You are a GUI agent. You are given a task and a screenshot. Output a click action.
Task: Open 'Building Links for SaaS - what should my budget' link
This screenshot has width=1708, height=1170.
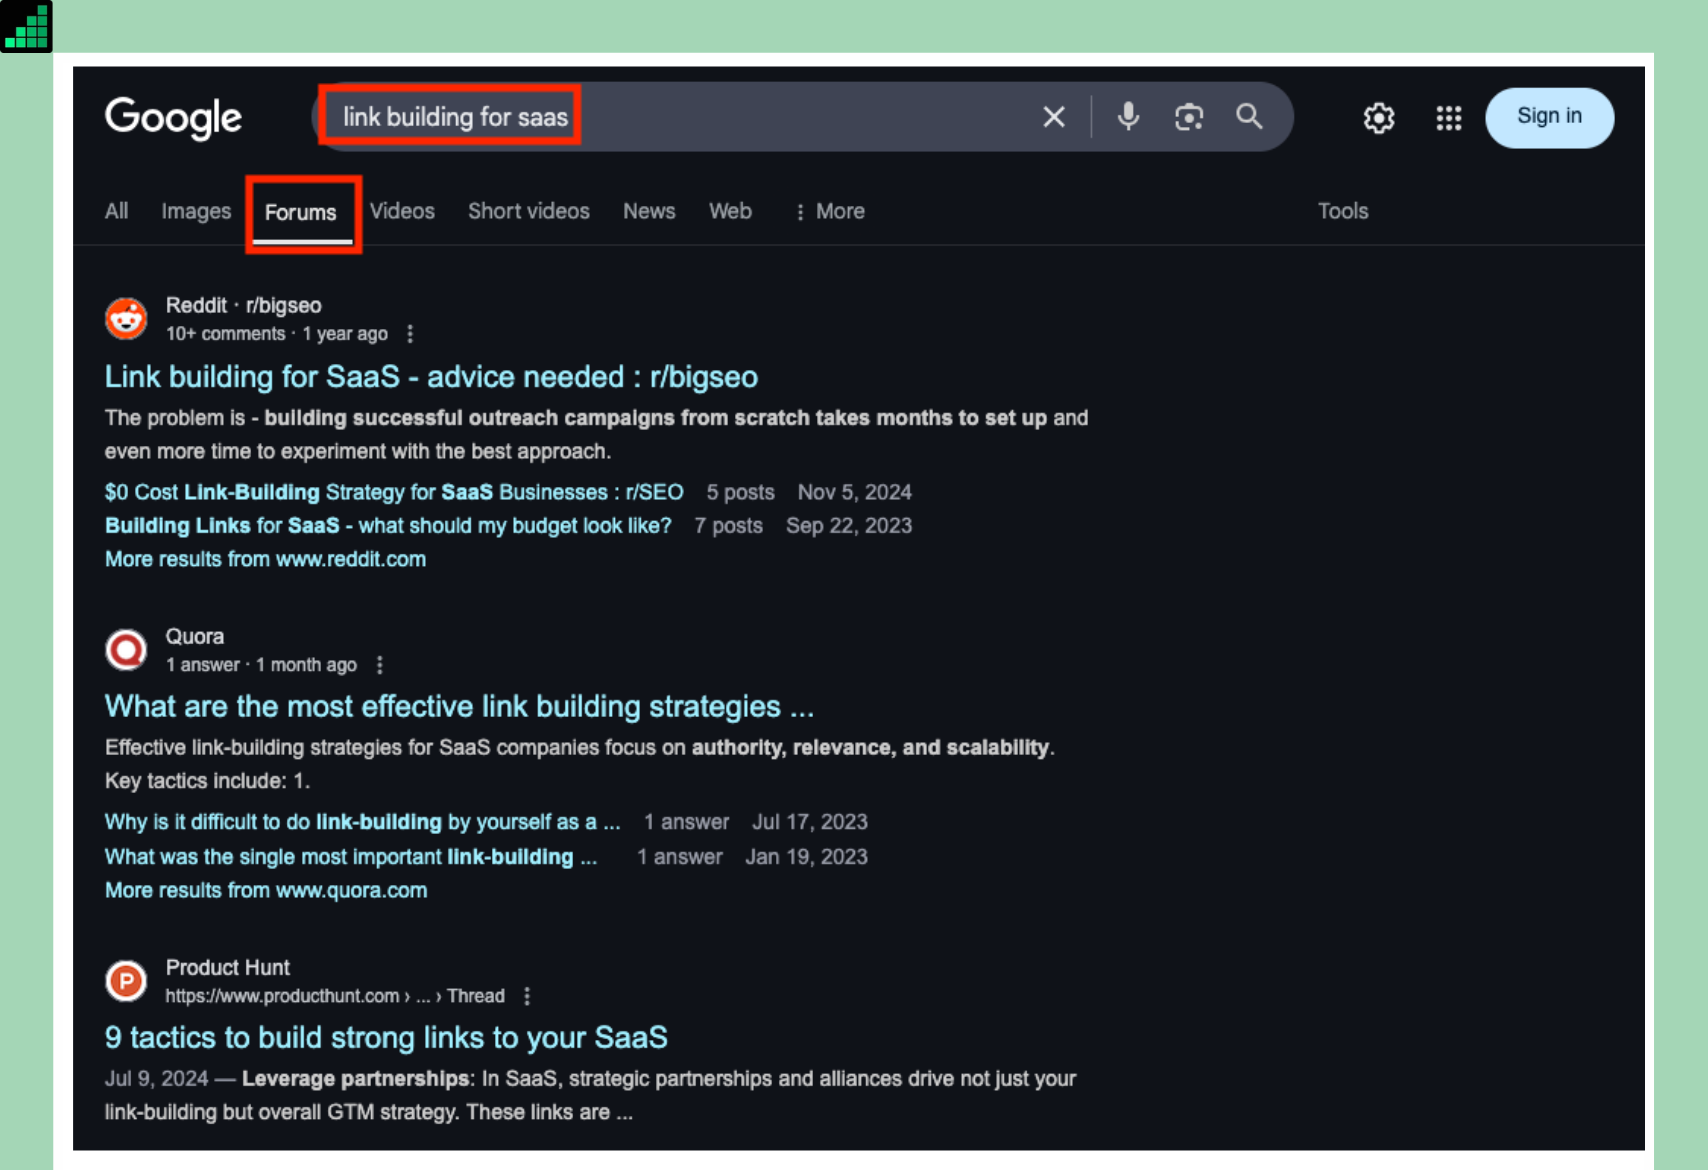pos(388,526)
